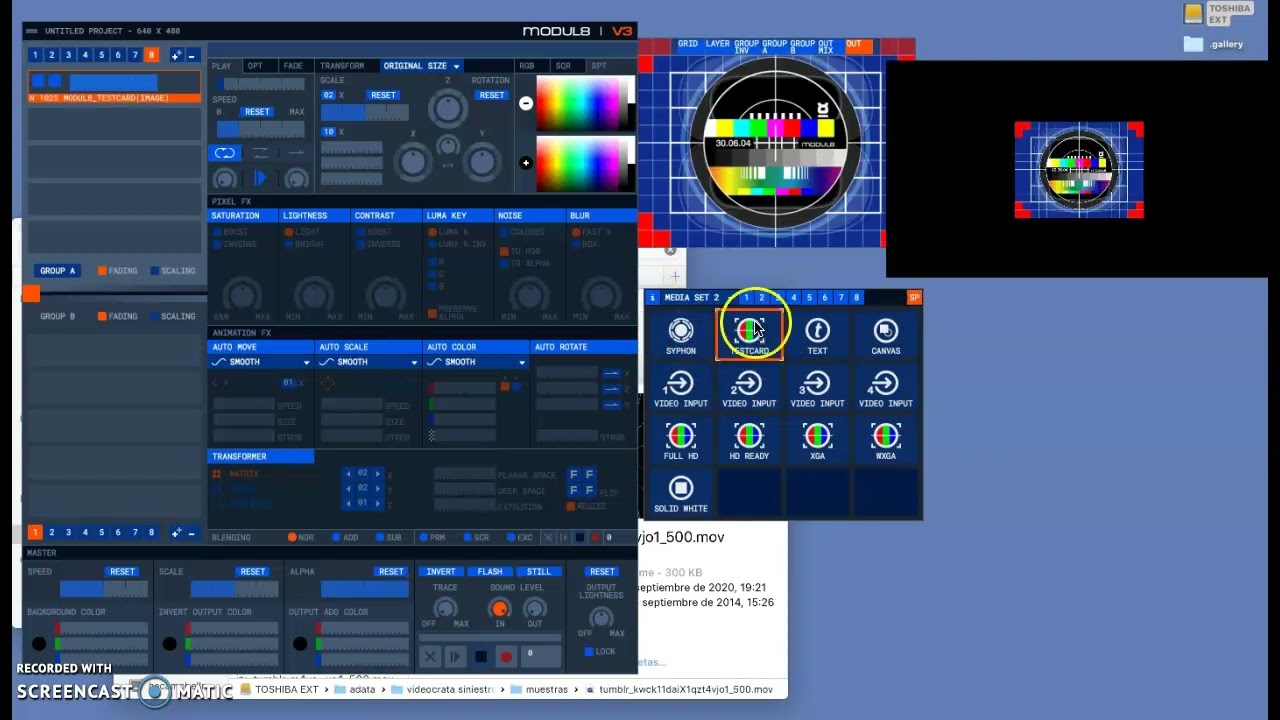The height and width of the screenshot is (720, 1280).
Task: Toggle output lightness Lock checkbox
Action: 600,652
